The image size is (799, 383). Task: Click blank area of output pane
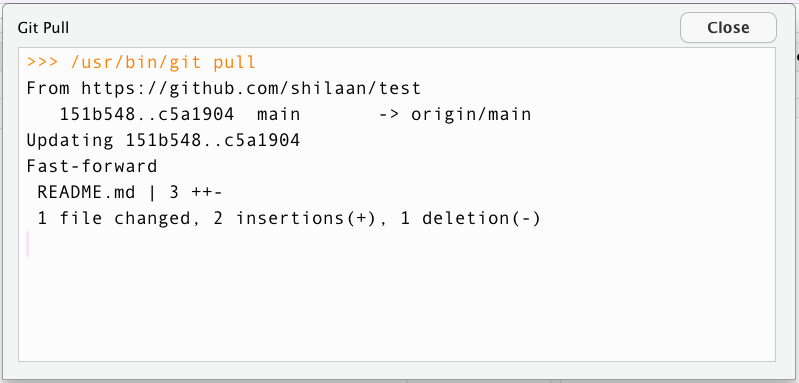pyautogui.click(x=397, y=306)
